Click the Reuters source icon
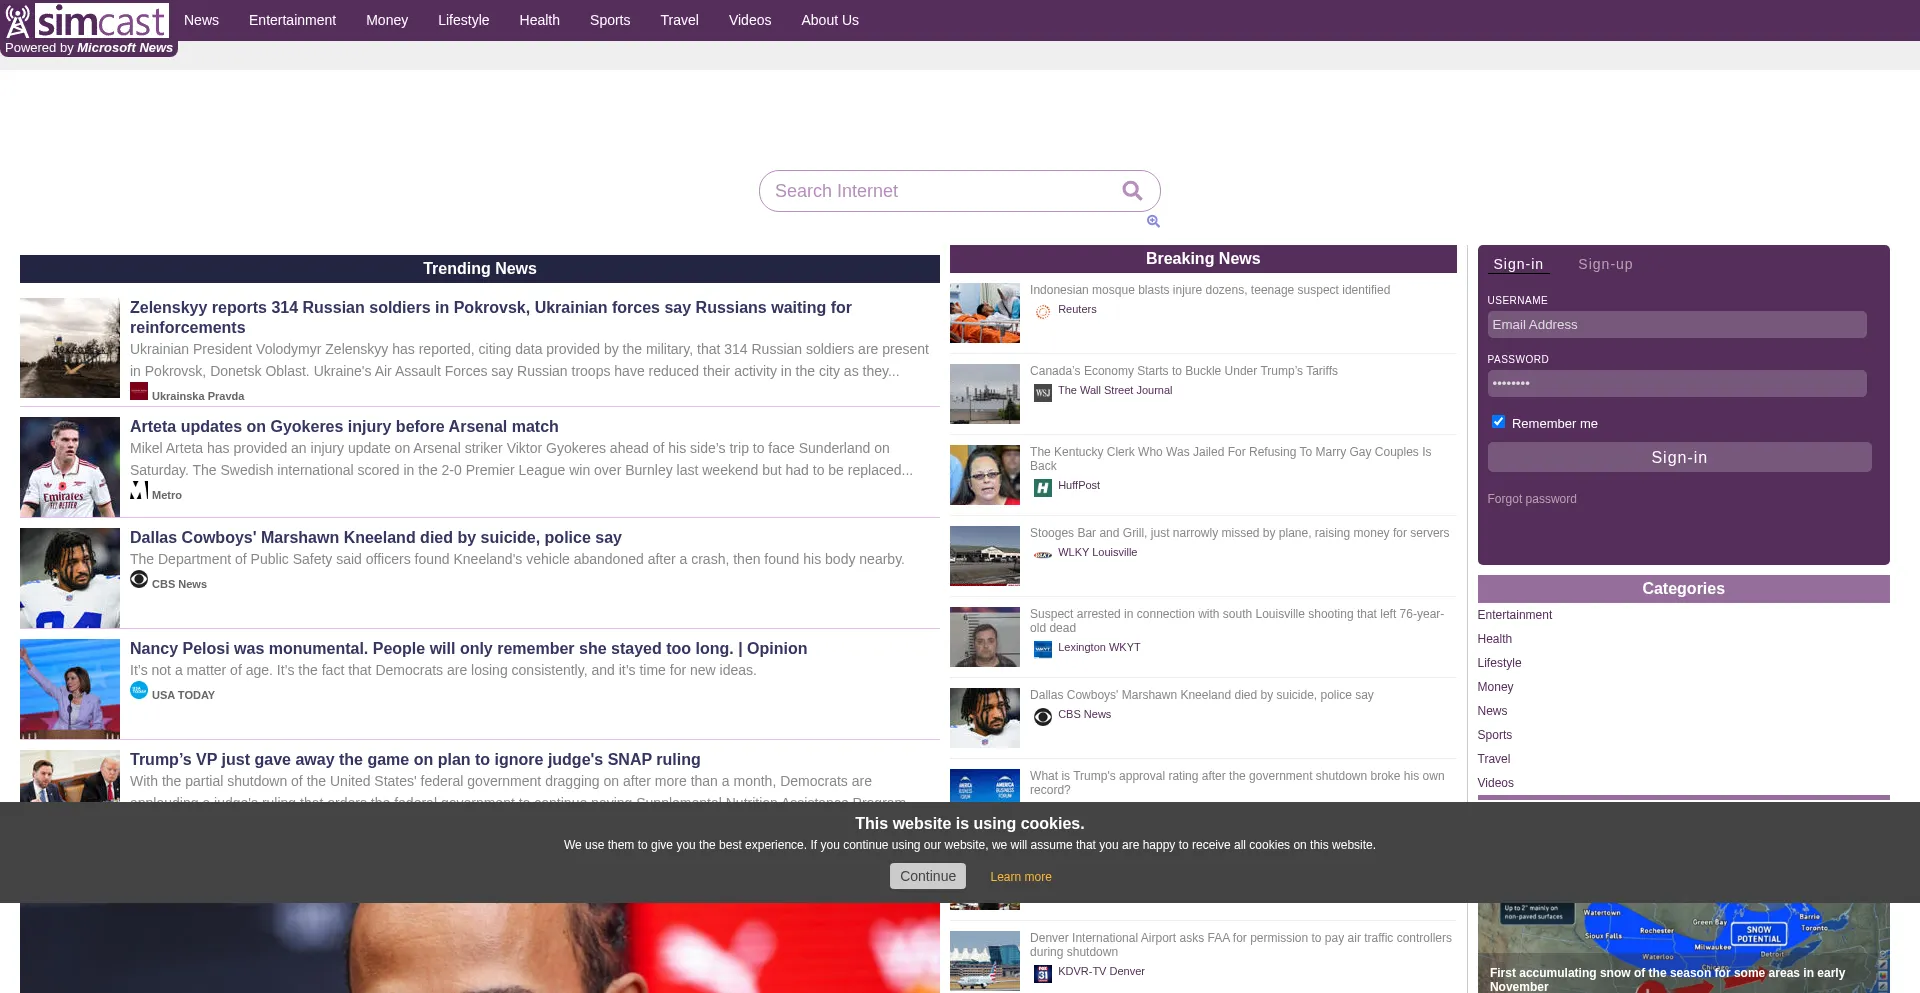Image resolution: width=1920 pixels, height=993 pixels. coord(1043,312)
